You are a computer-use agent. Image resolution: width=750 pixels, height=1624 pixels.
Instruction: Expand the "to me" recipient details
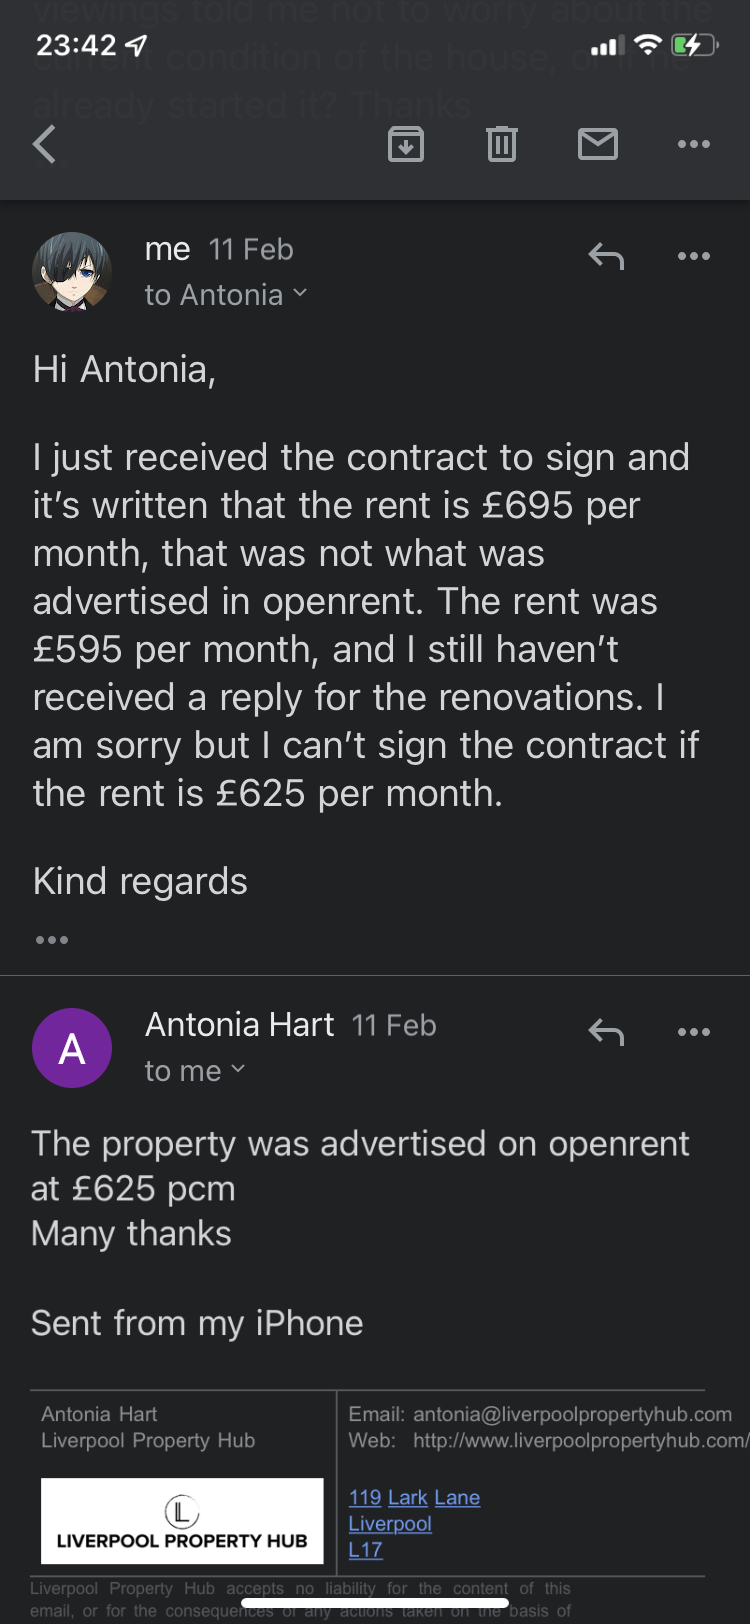[194, 1071]
